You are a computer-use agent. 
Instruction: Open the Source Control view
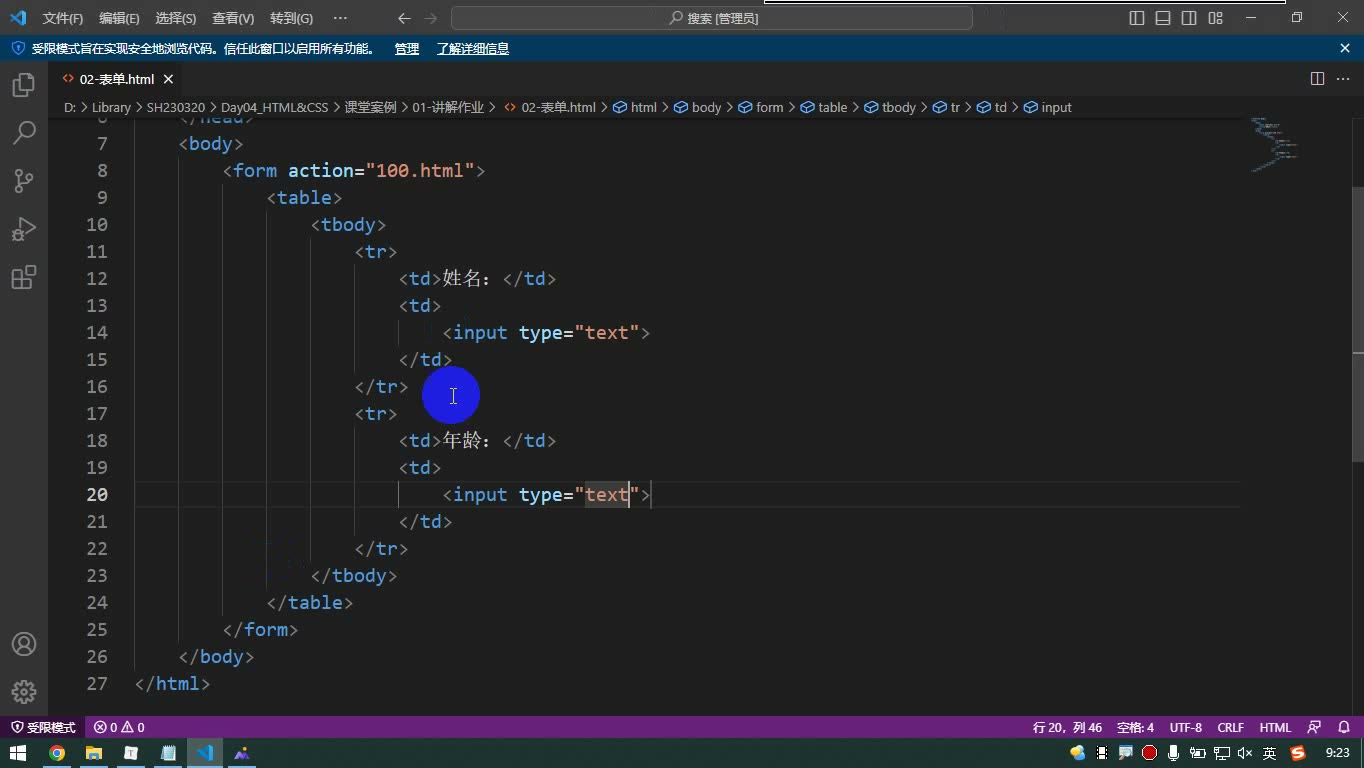click(24, 181)
